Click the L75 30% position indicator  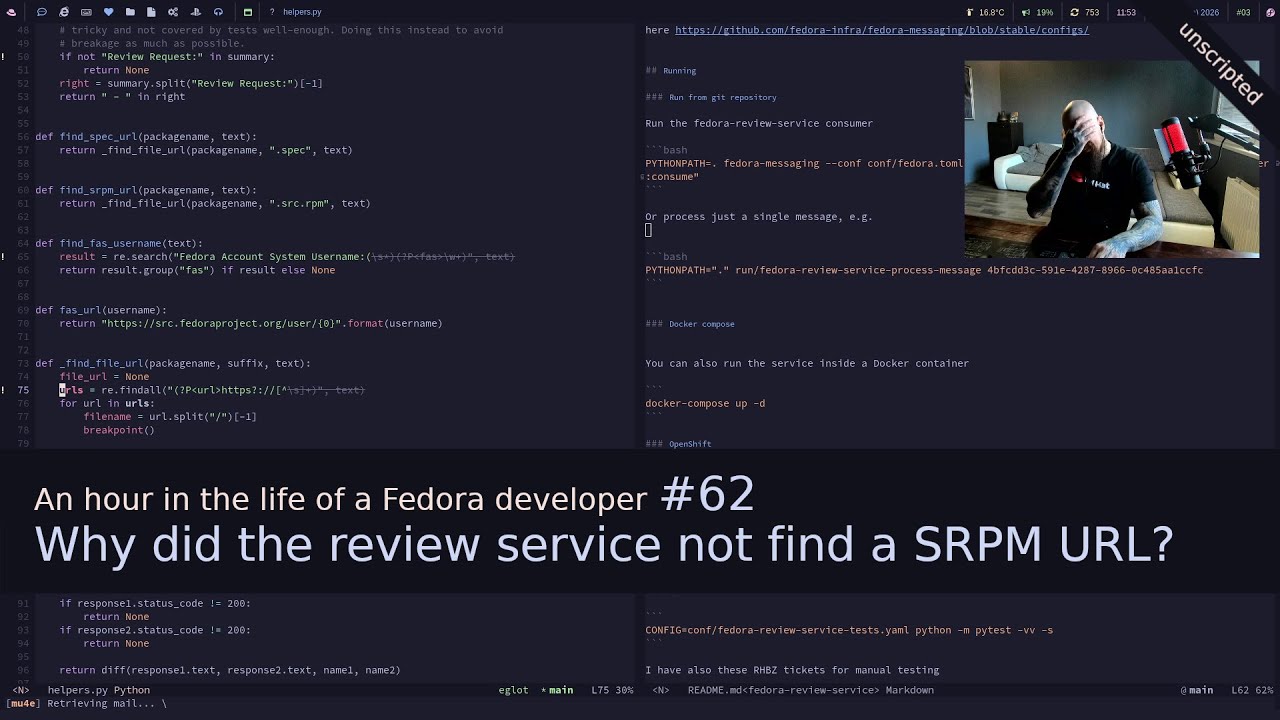coord(612,690)
